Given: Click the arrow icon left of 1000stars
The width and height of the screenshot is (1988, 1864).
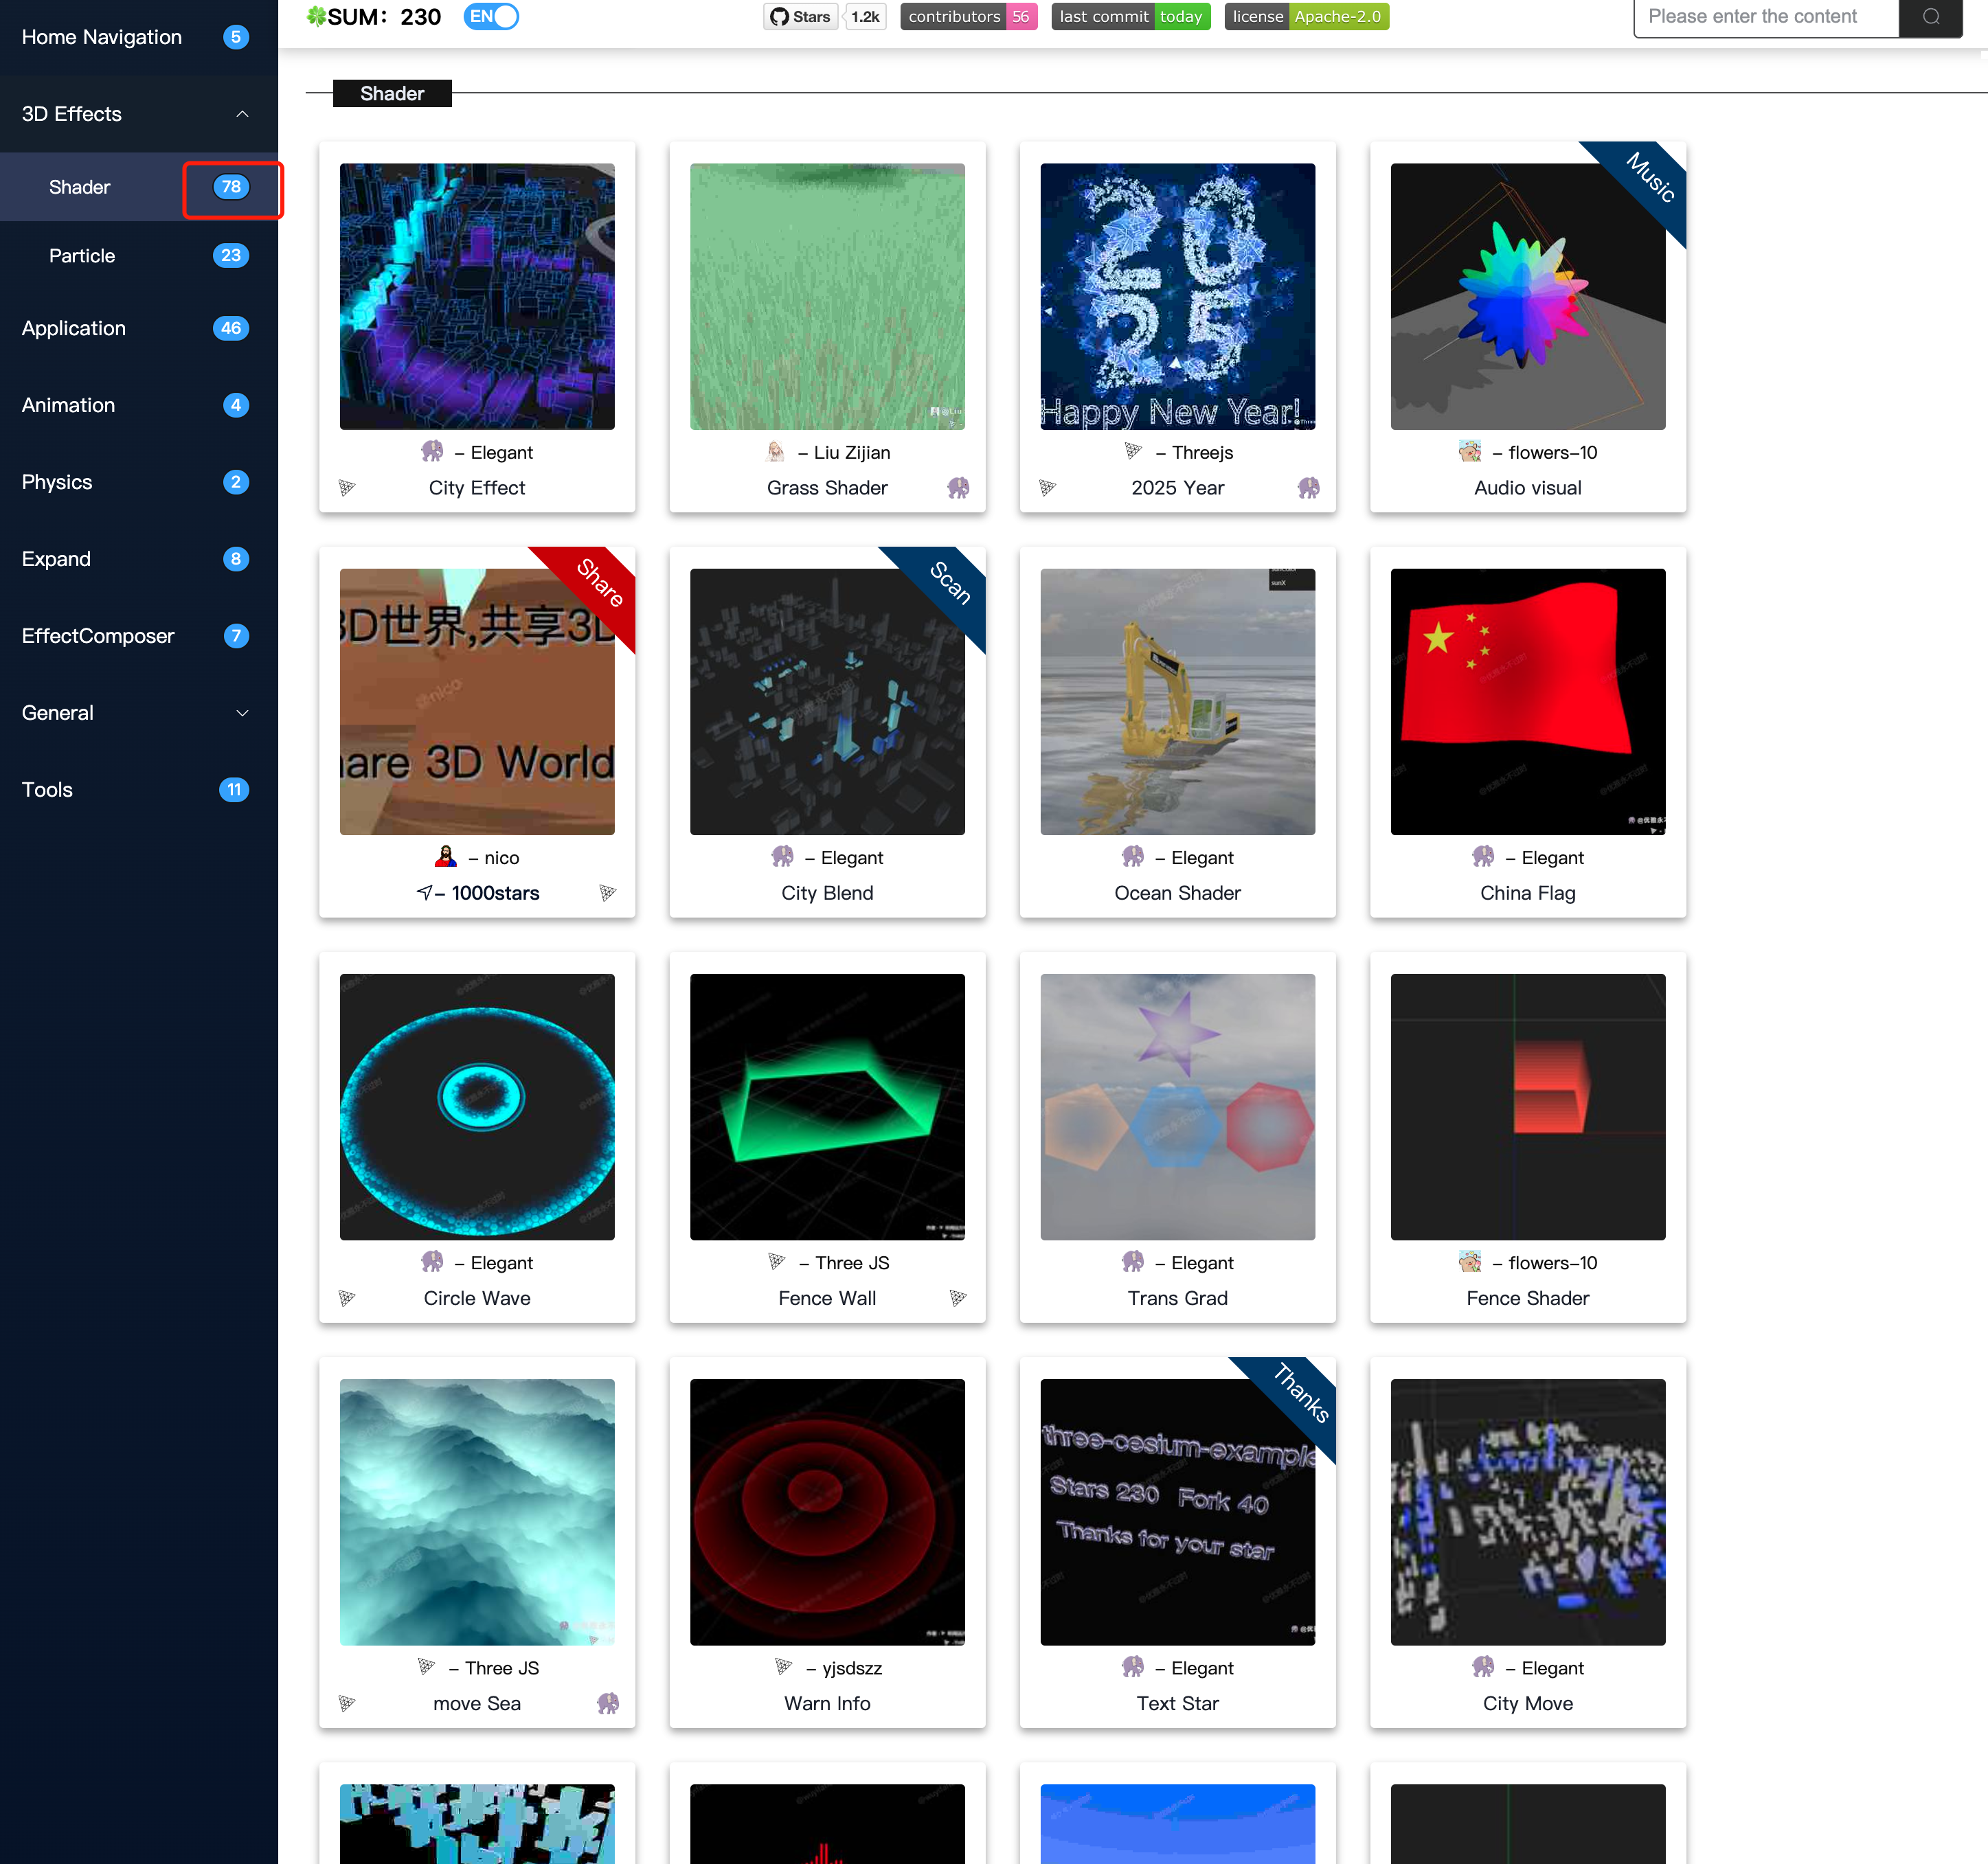Looking at the screenshot, I should (x=424, y=893).
